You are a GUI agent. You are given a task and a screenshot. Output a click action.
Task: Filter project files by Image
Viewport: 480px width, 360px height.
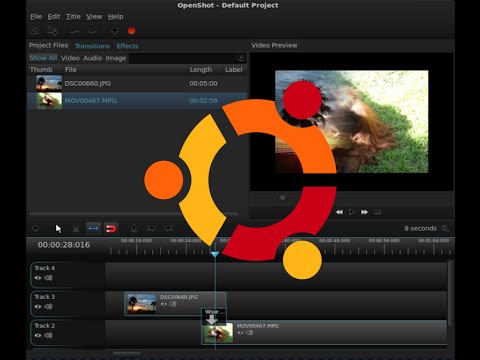116,58
